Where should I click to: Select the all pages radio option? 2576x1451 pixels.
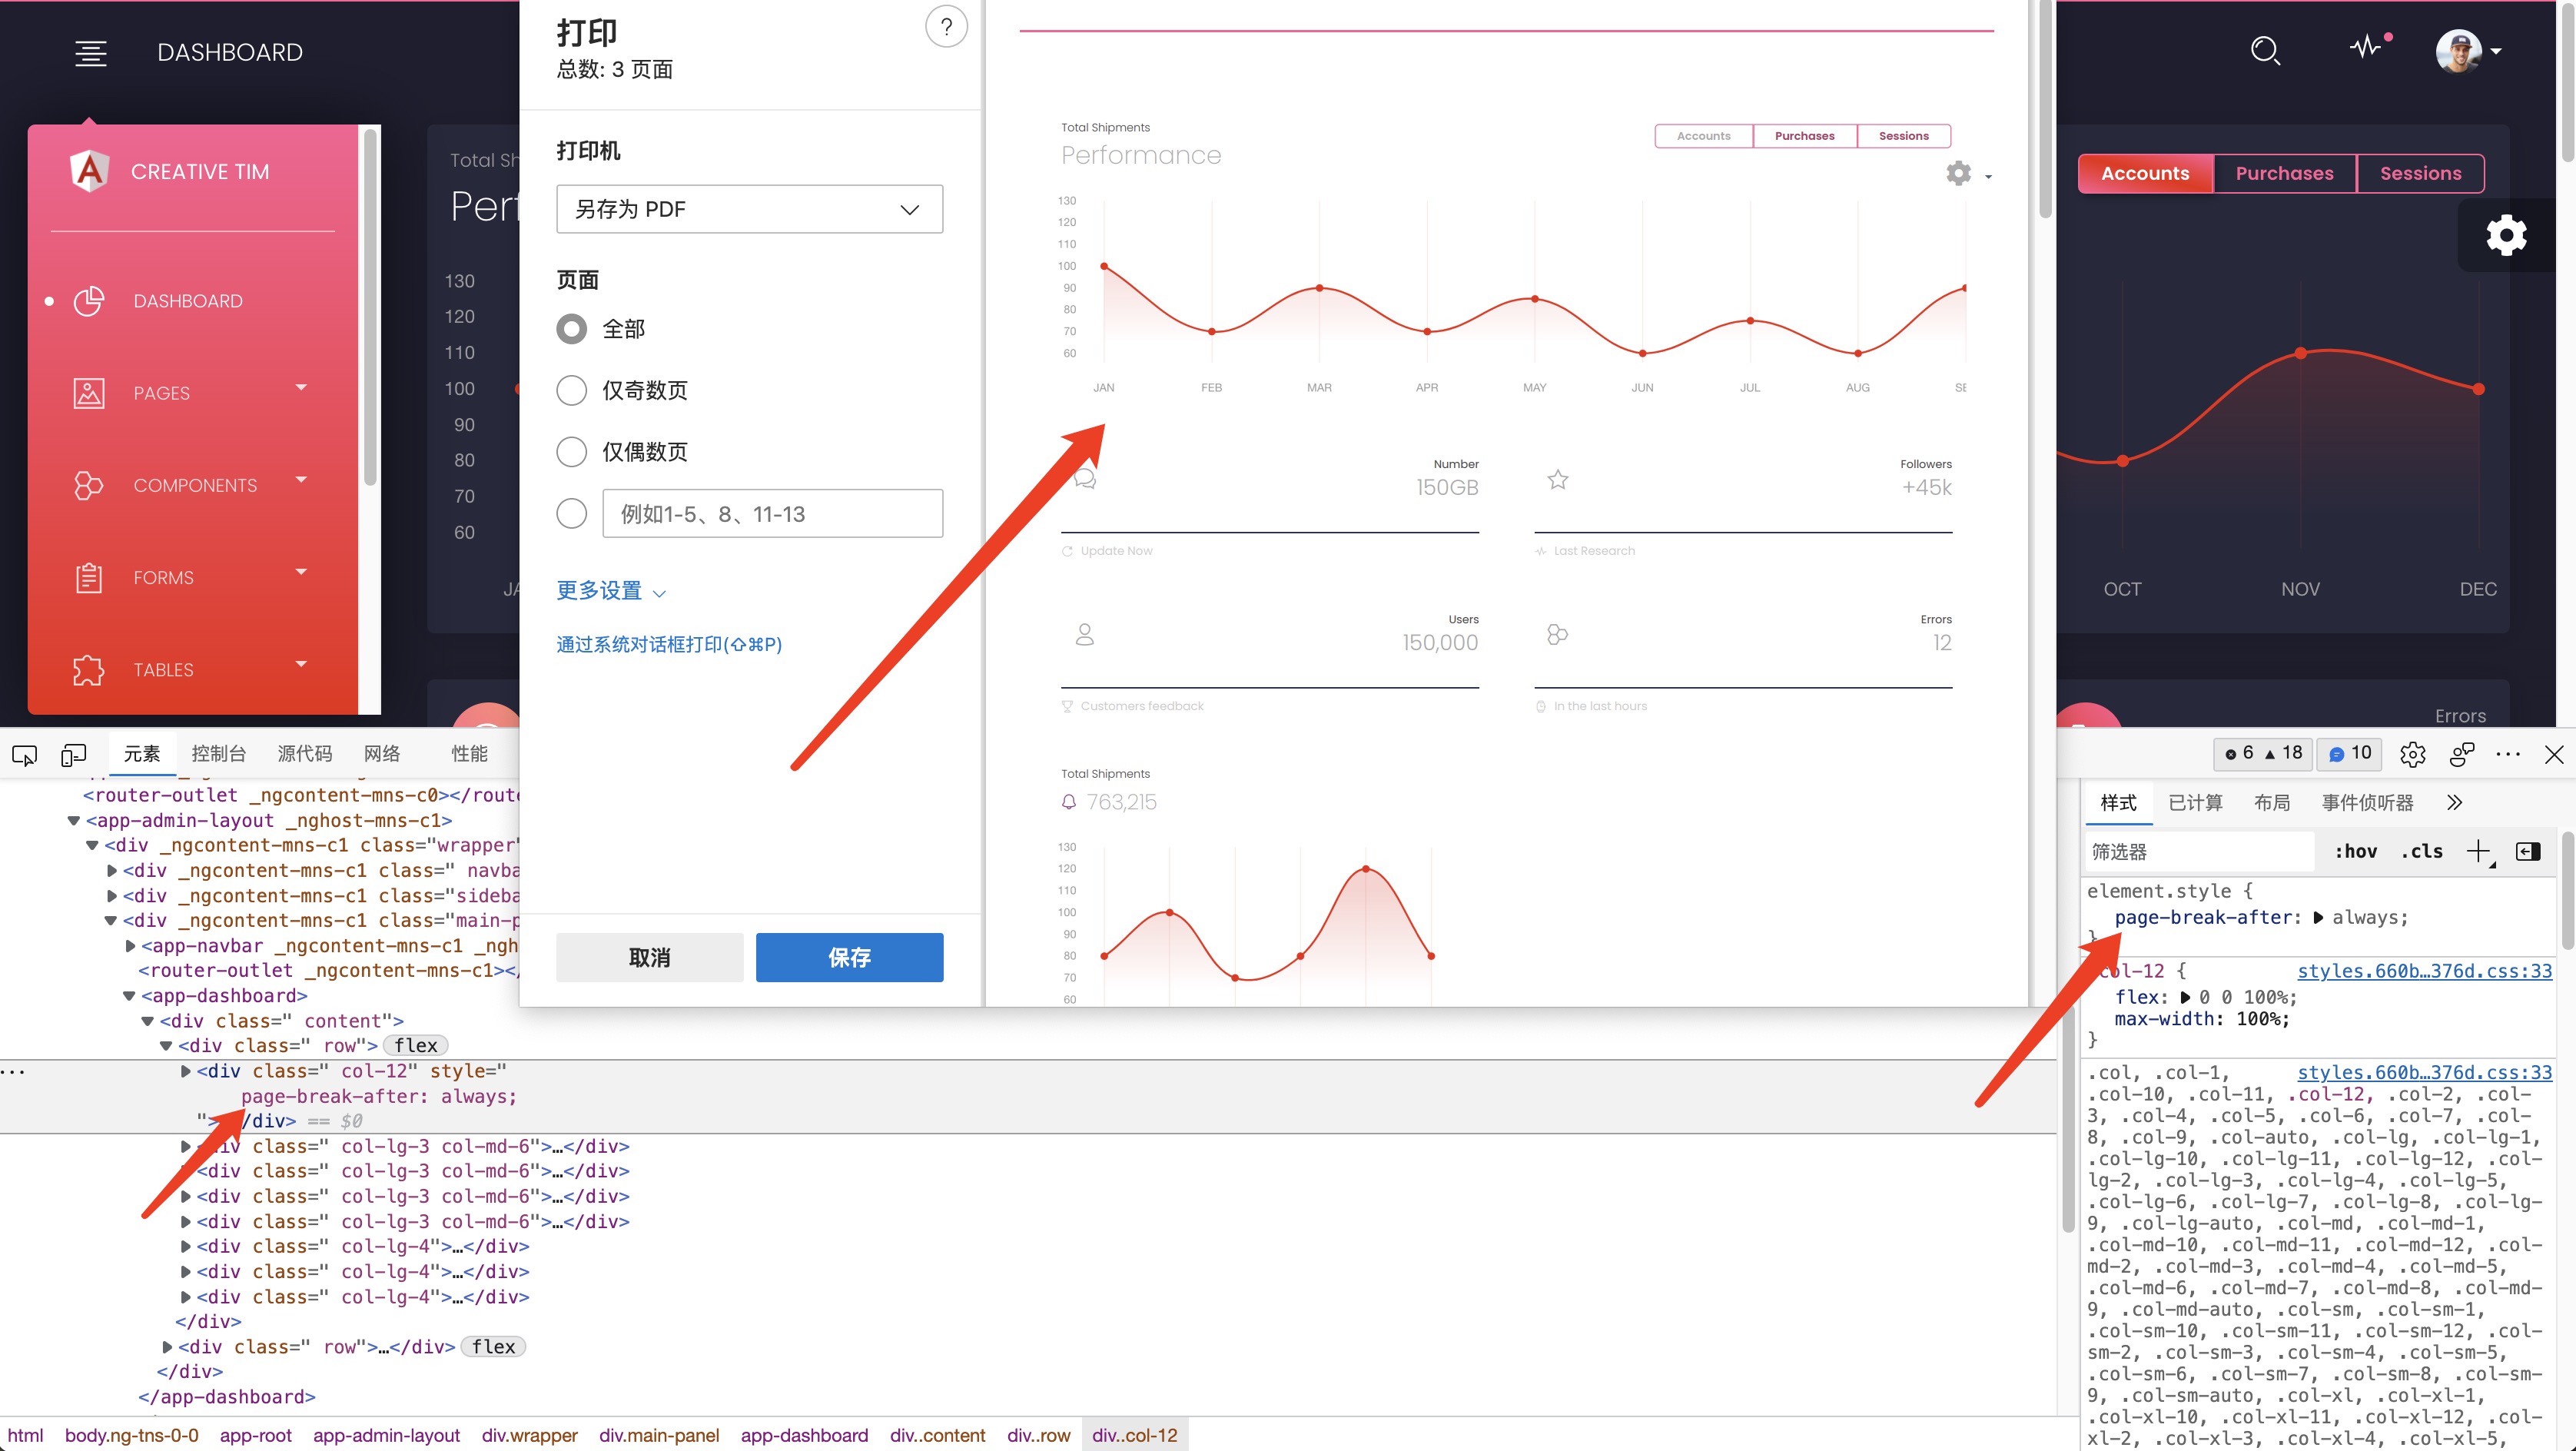[571, 329]
